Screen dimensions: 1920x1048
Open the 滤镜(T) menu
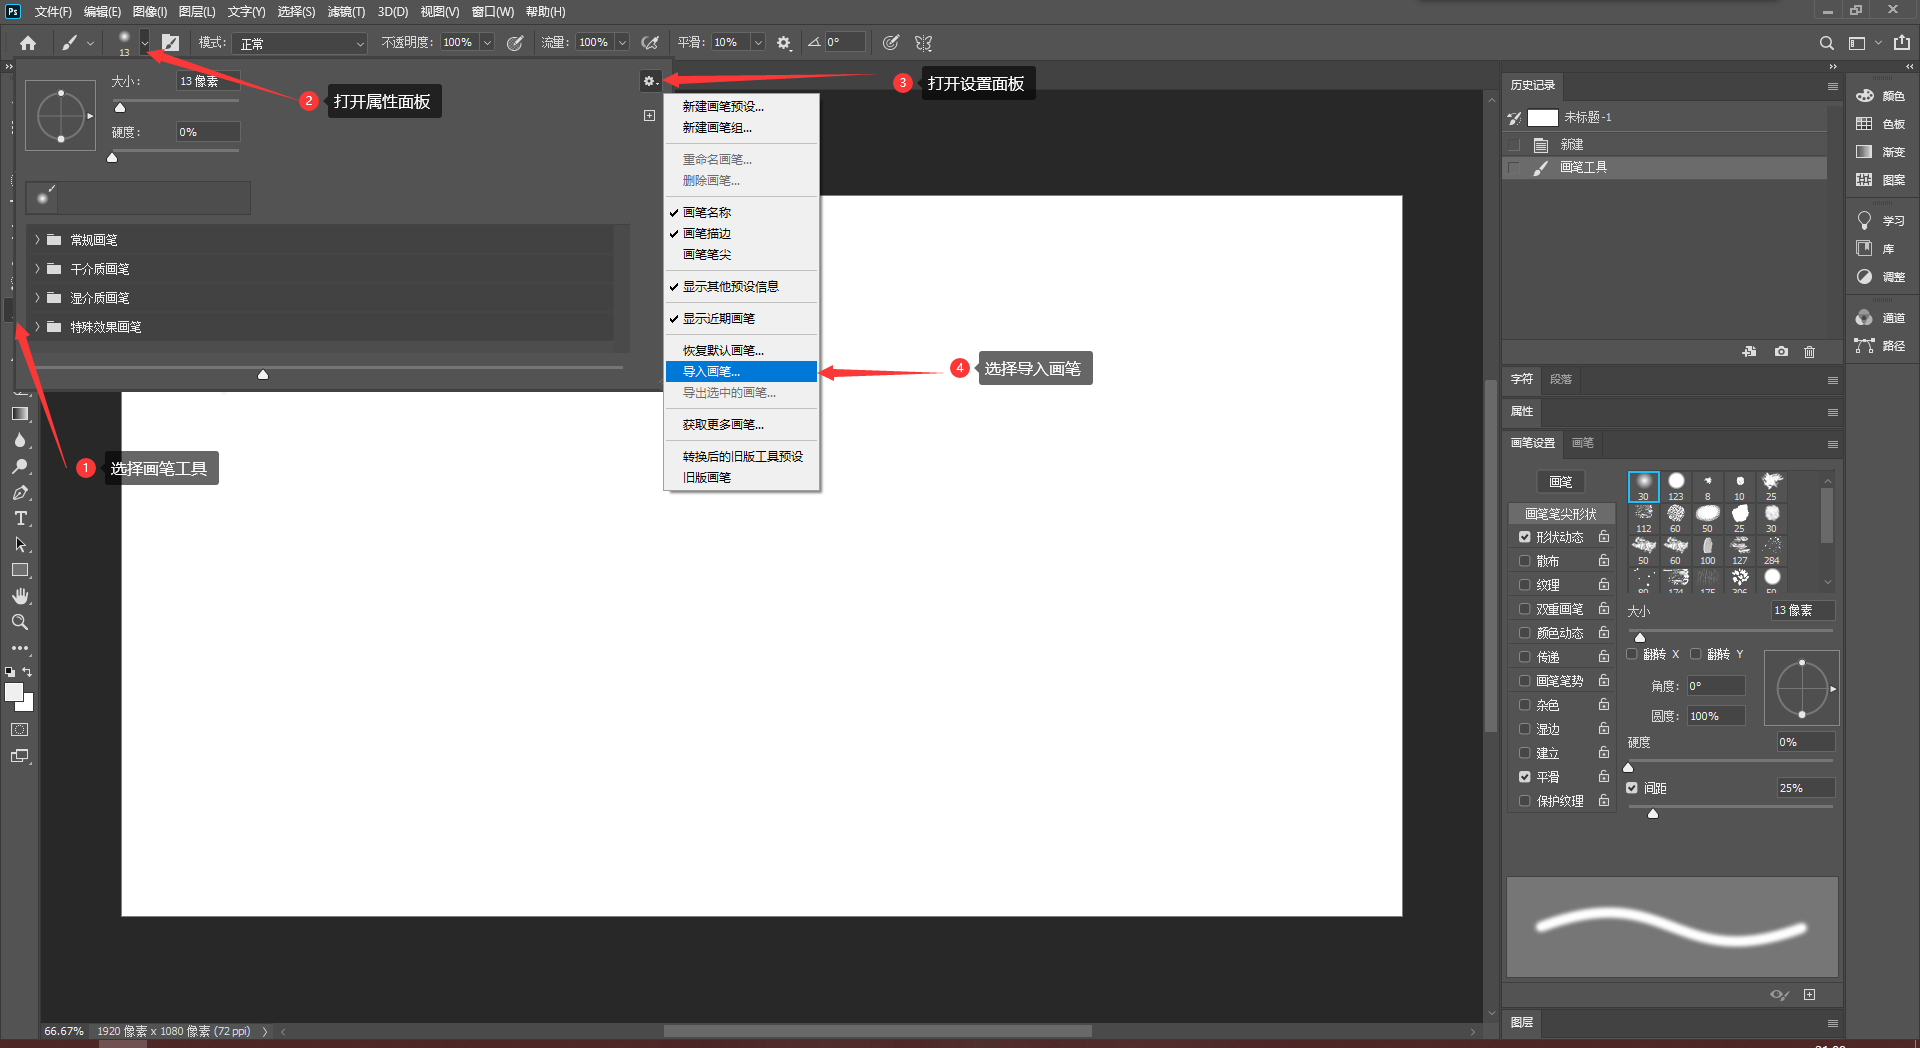click(x=346, y=12)
